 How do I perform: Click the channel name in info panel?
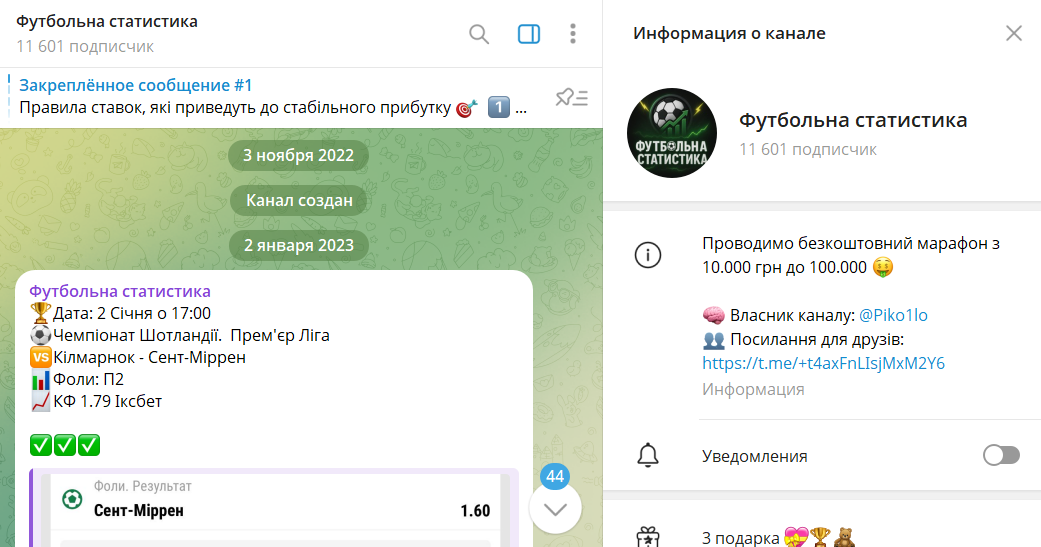point(853,120)
